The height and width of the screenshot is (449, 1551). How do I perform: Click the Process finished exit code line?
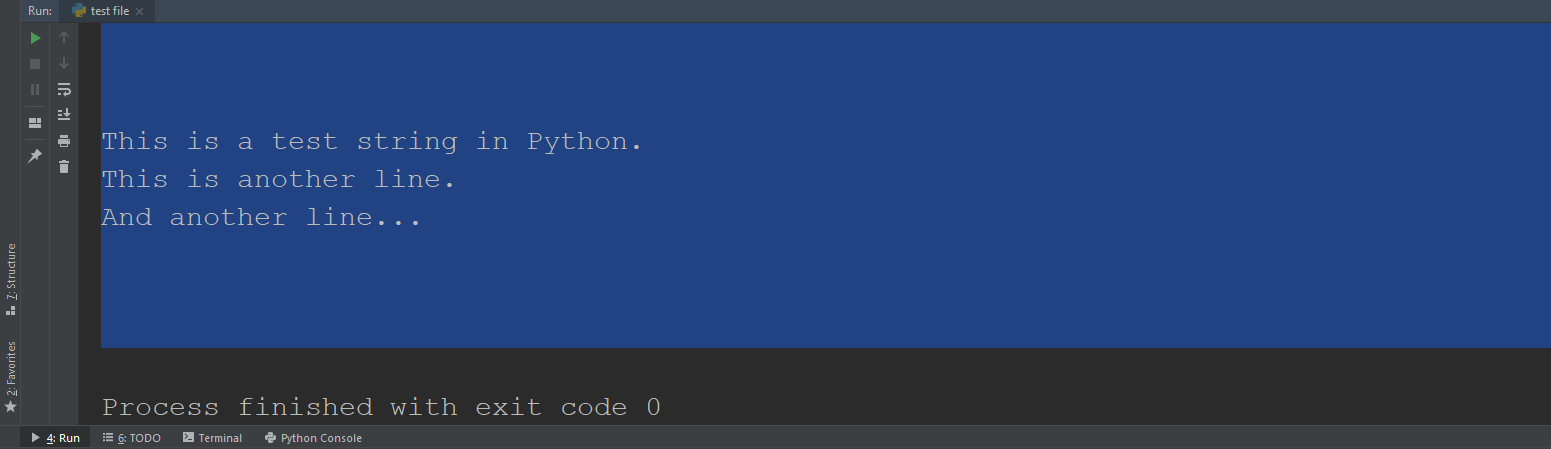point(381,408)
